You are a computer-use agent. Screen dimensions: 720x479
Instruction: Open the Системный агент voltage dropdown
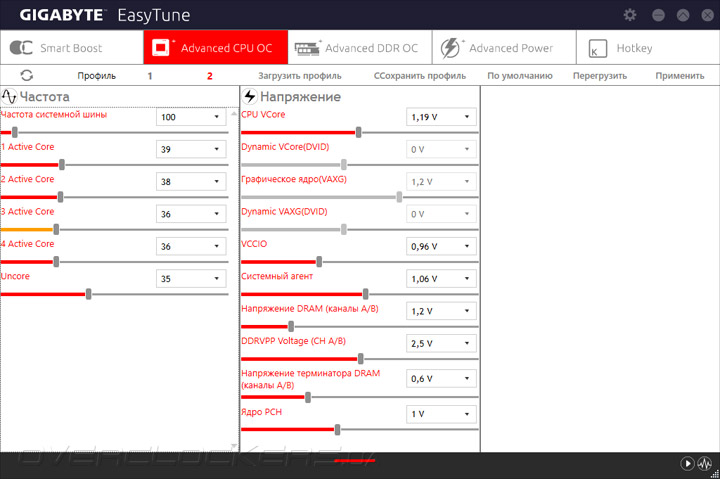tap(441, 279)
